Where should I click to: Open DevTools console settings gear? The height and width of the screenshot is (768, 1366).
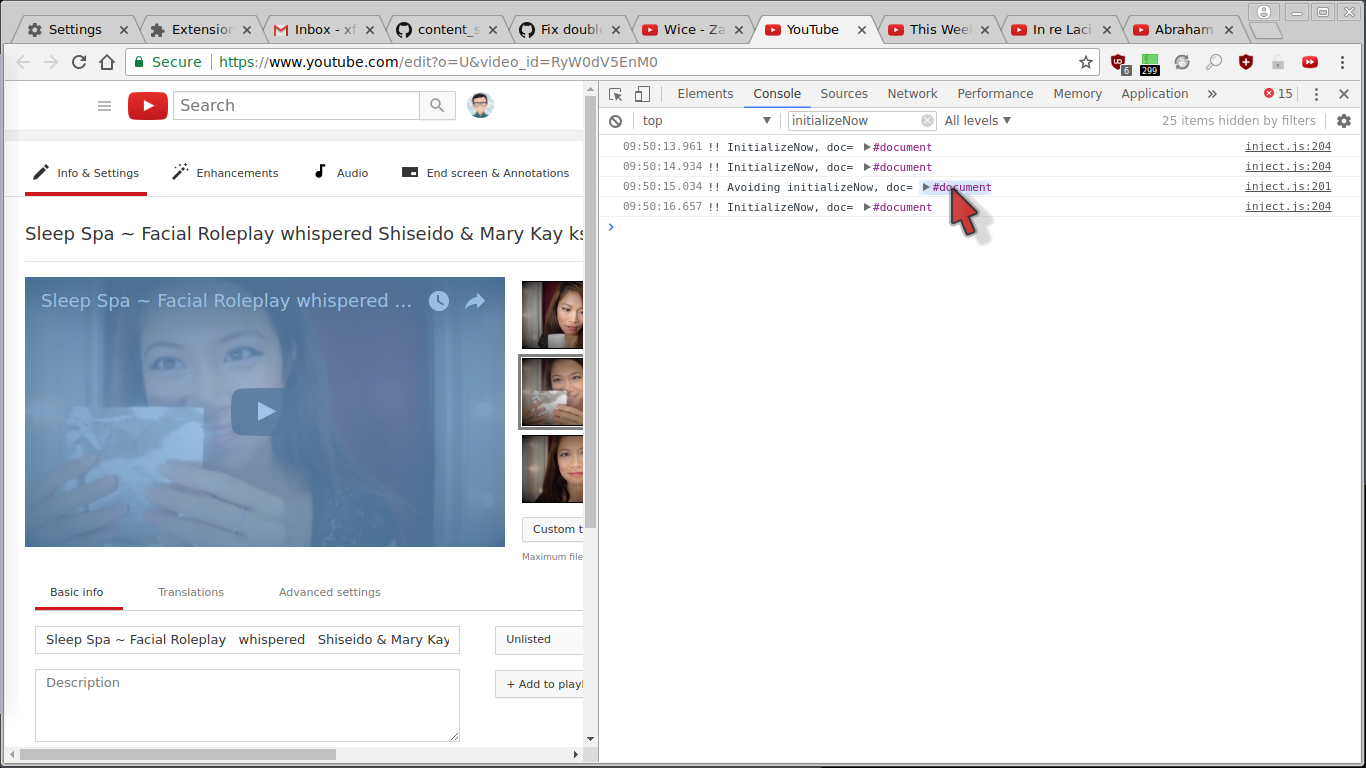[1344, 120]
